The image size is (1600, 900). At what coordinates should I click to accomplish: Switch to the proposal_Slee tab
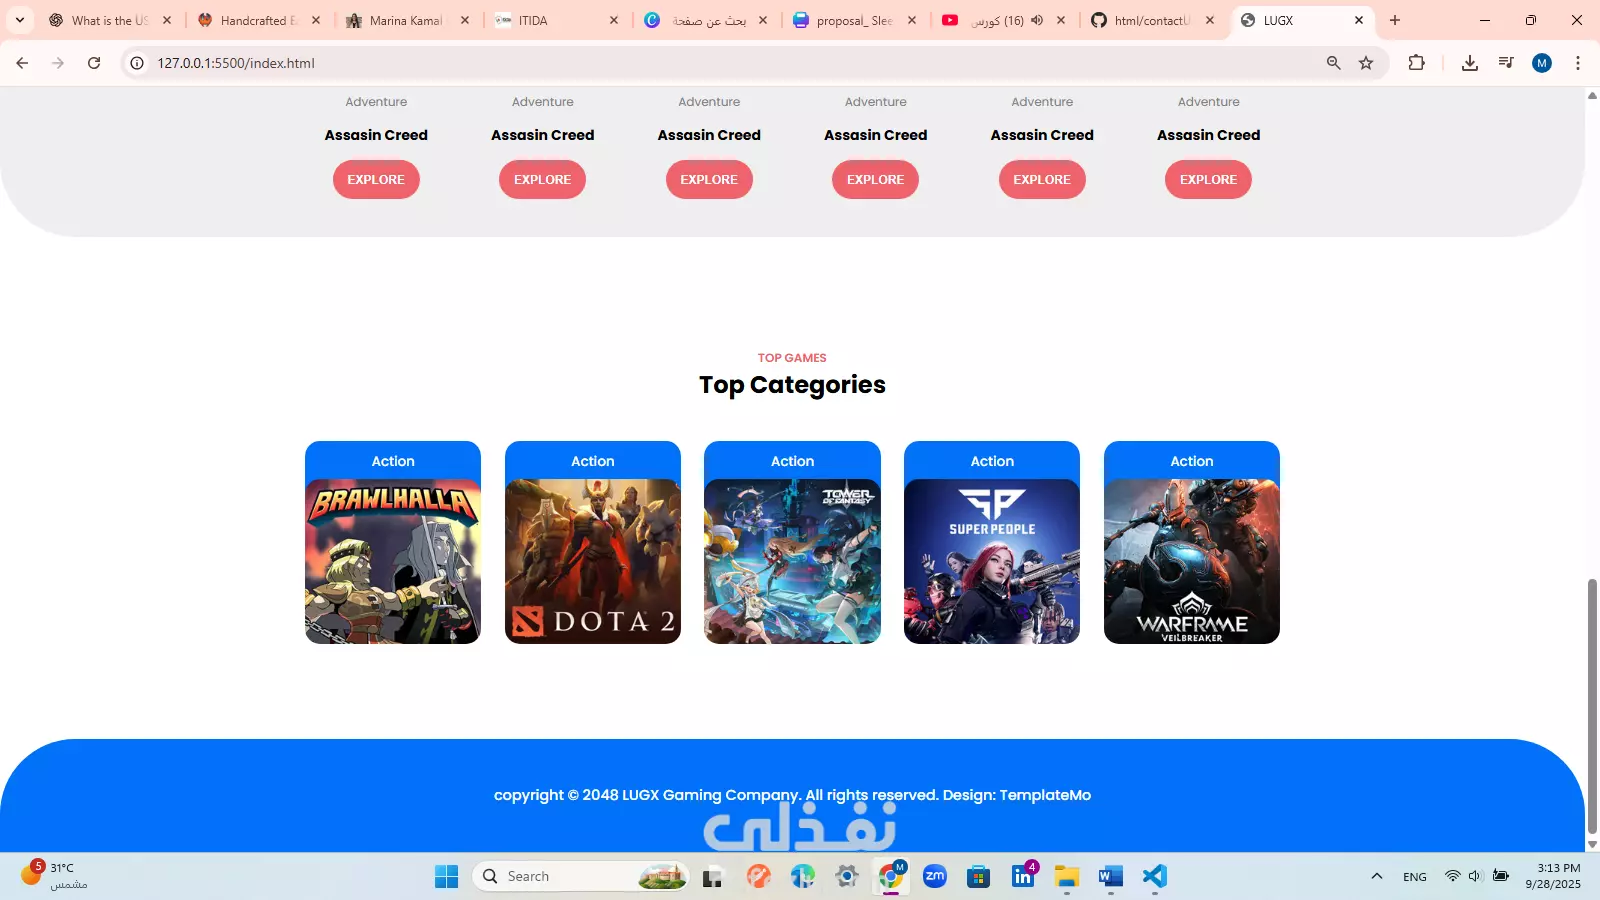(x=855, y=20)
